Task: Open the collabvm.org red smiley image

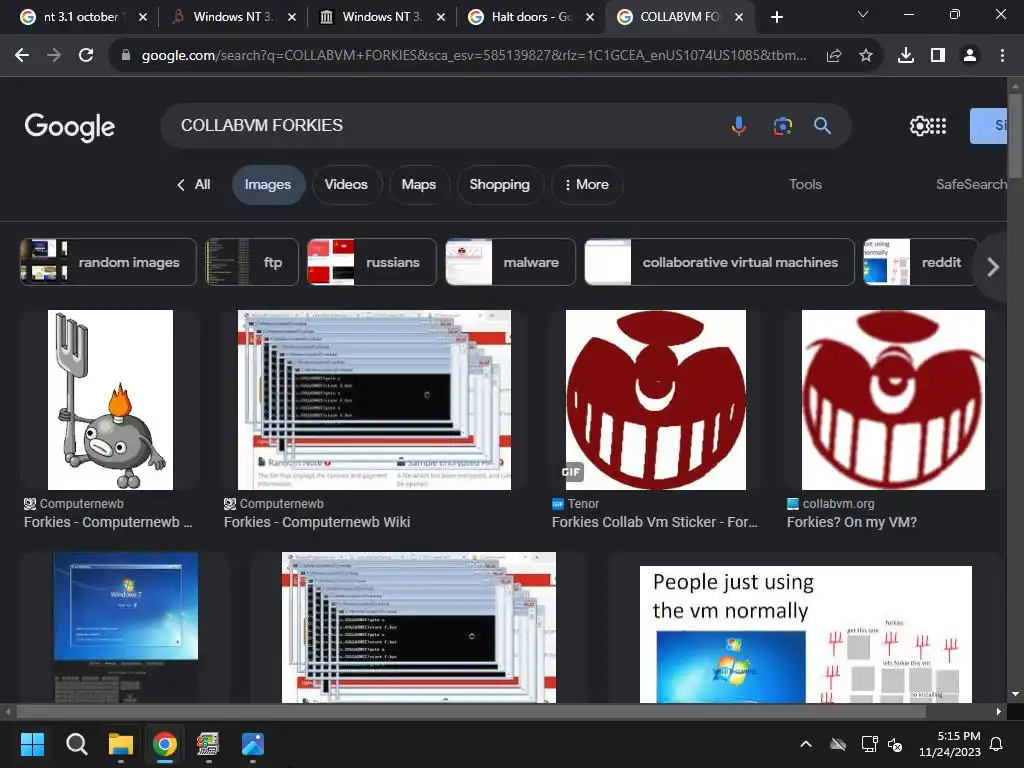Action: pos(893,400)
